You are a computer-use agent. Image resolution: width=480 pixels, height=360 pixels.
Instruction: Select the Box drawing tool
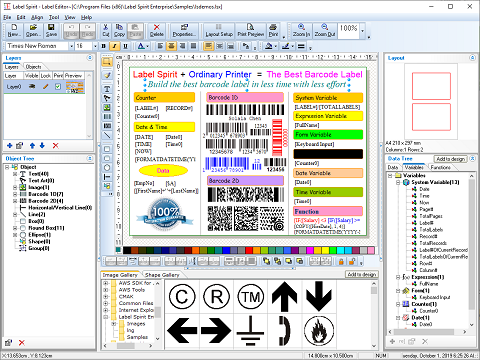click(x=107, y=149)
